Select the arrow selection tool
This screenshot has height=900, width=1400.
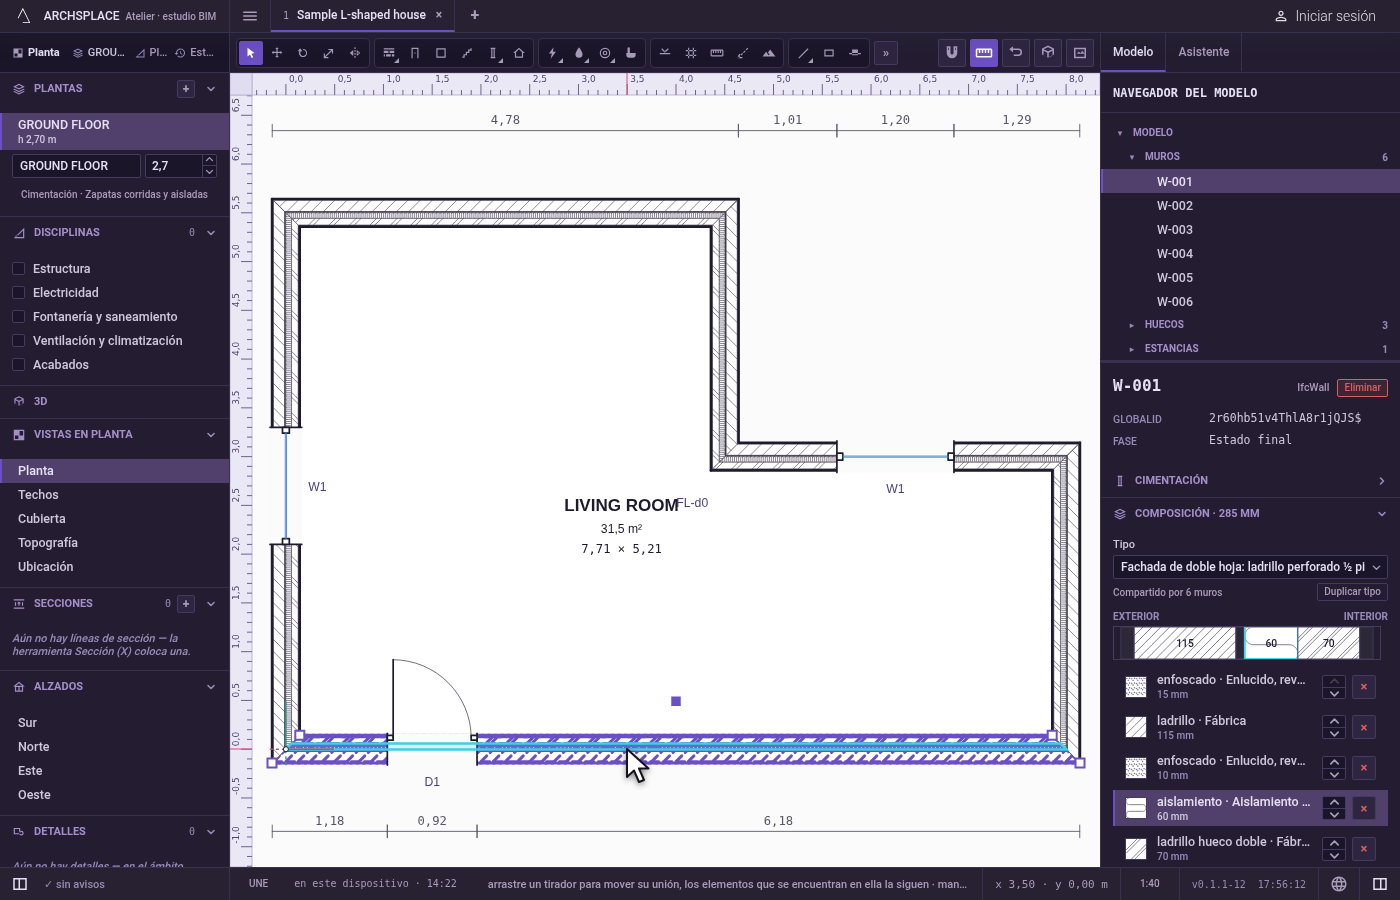point(251,53)
